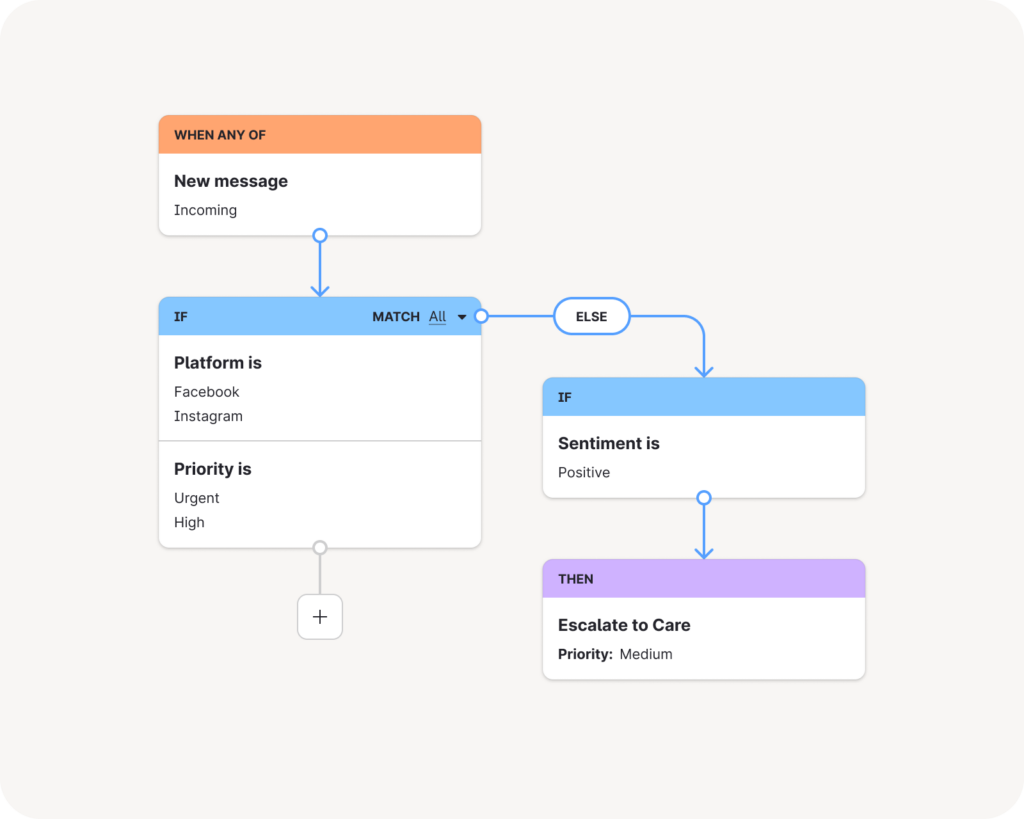Toggle the Urgent priority option
Screen dimensions: 1024x819
pos(196,497)
